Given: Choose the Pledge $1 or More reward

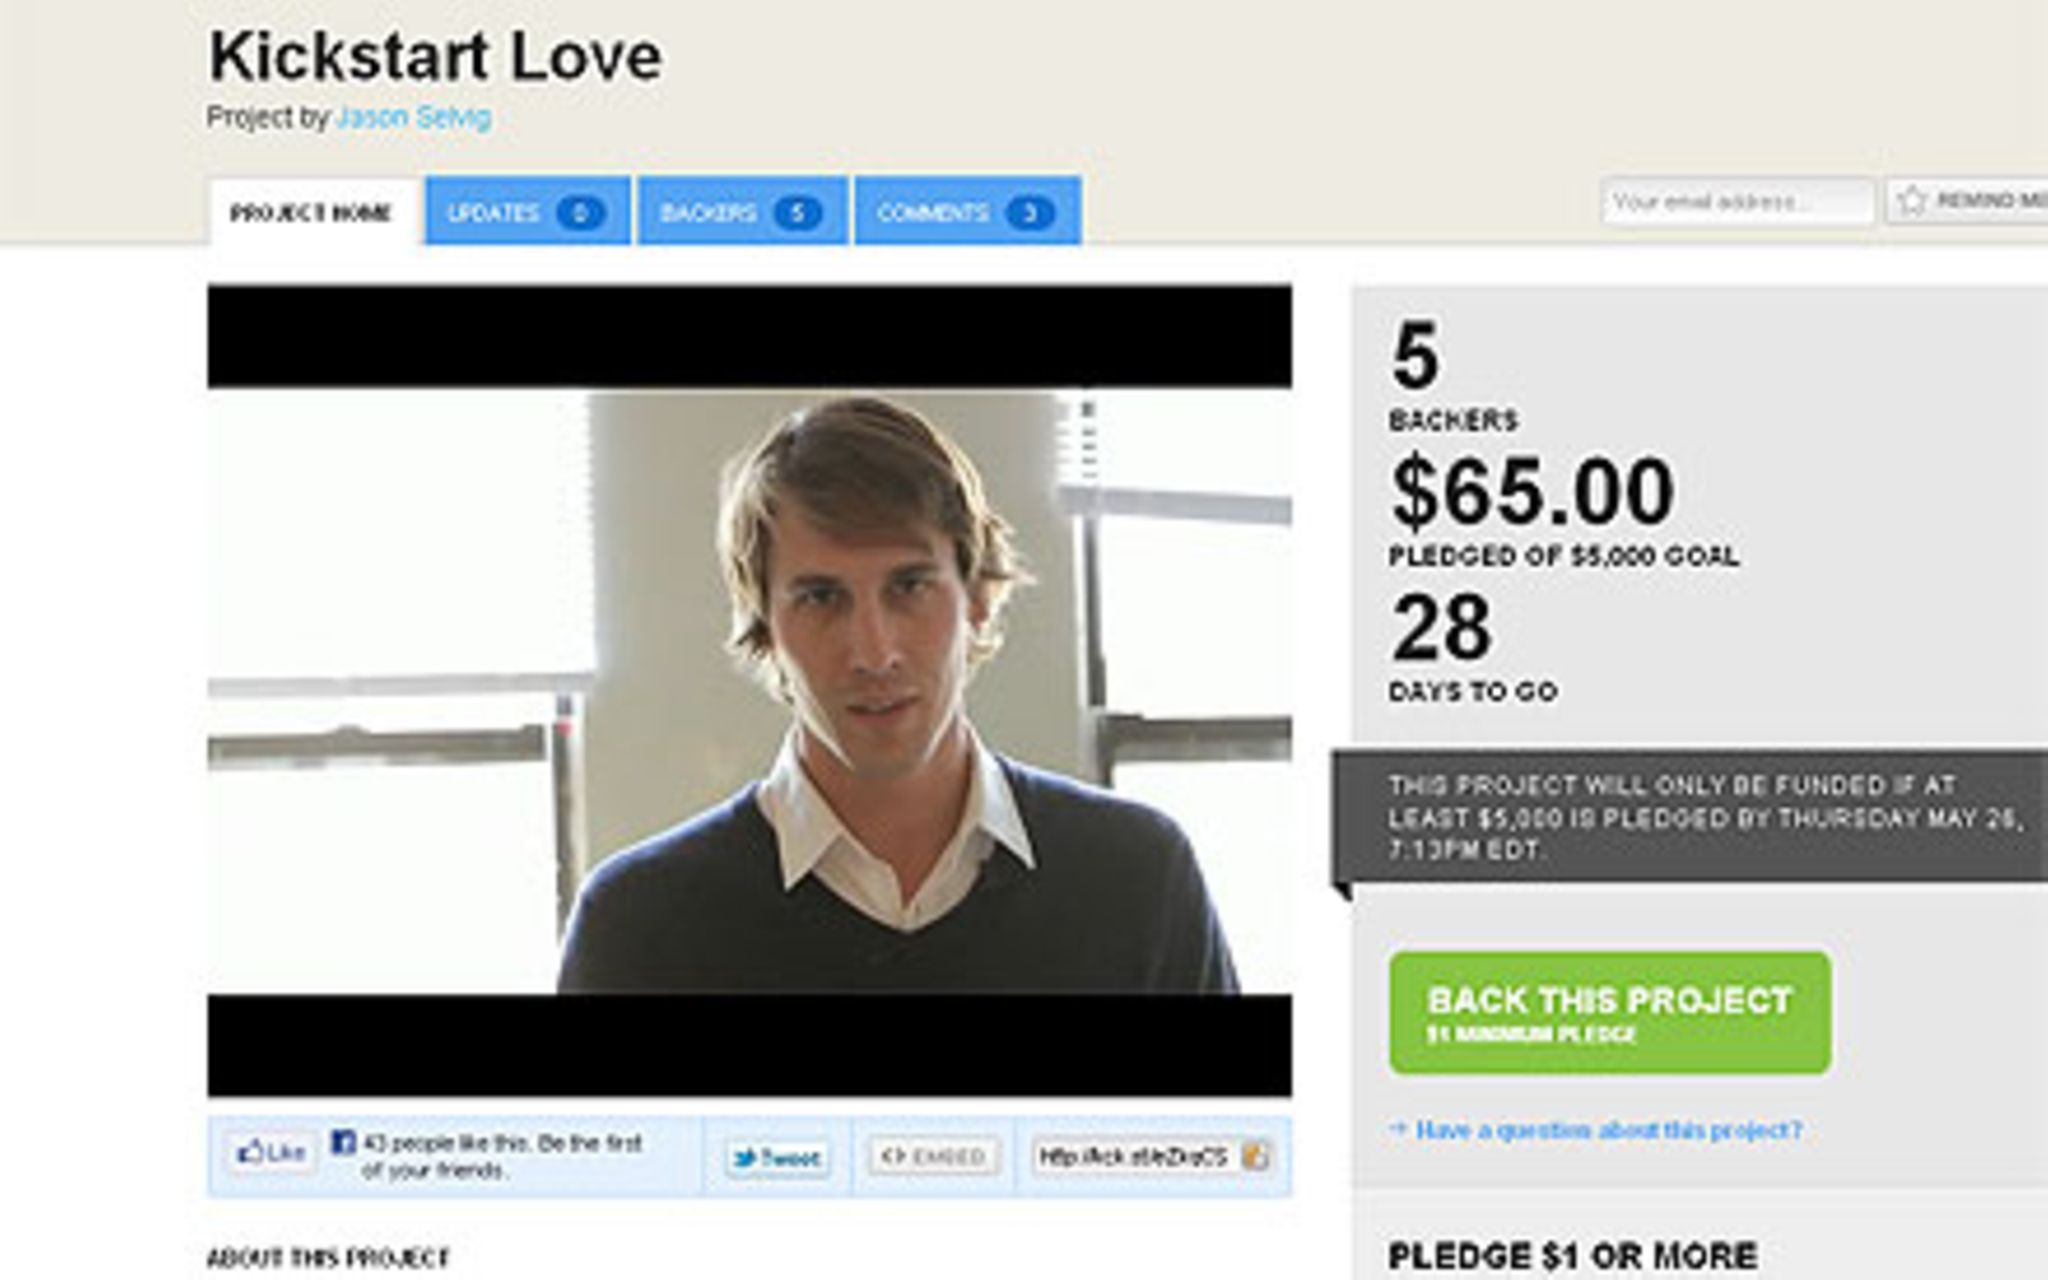Looking at the screenshot, I should click(x=1572, y=1255).
